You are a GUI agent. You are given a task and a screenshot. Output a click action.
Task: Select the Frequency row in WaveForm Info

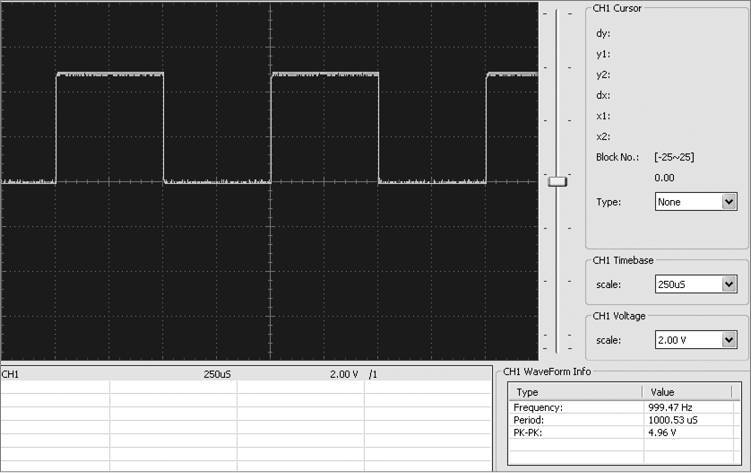539,408
